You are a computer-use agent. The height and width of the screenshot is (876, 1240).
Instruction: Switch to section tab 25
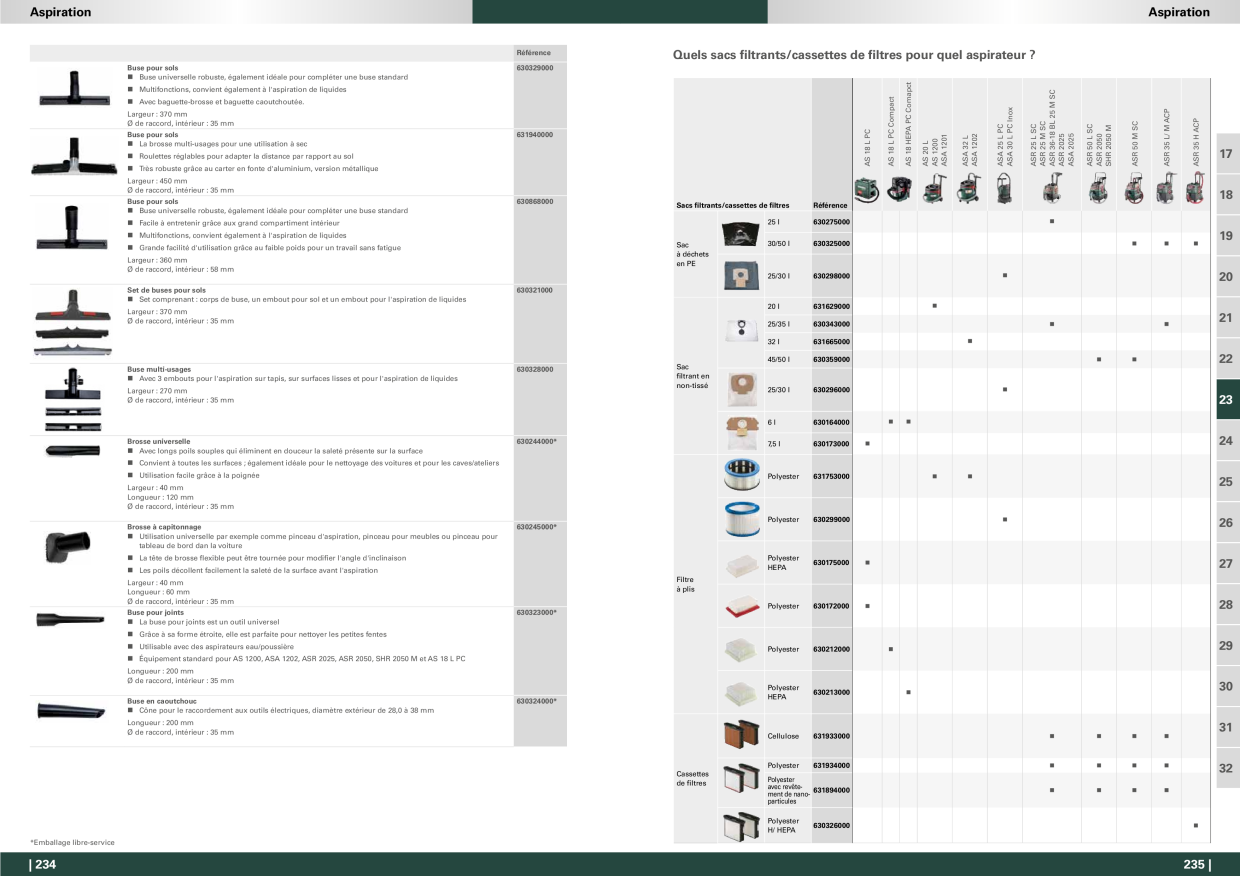tap(1226, 482)
